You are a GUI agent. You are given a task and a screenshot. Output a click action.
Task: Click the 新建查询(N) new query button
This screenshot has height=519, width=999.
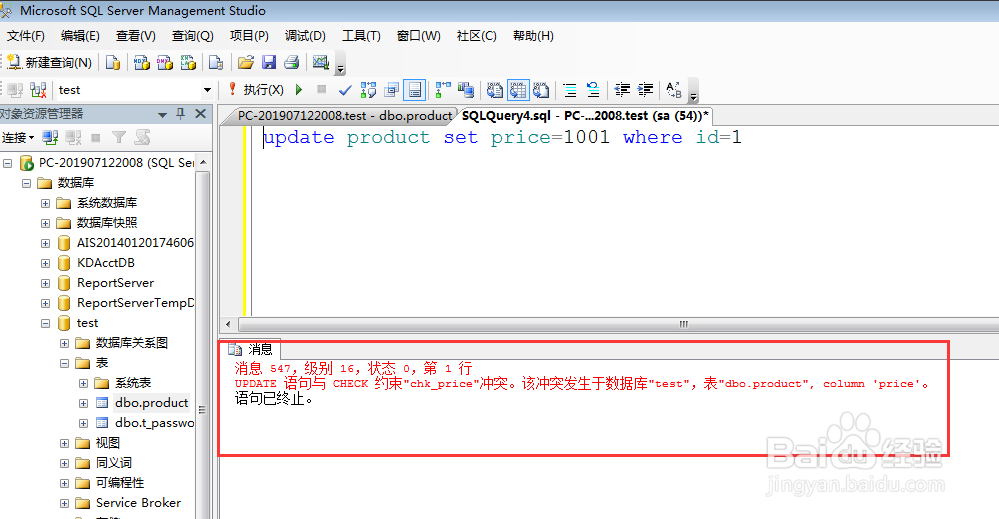[x=50, y=62]
